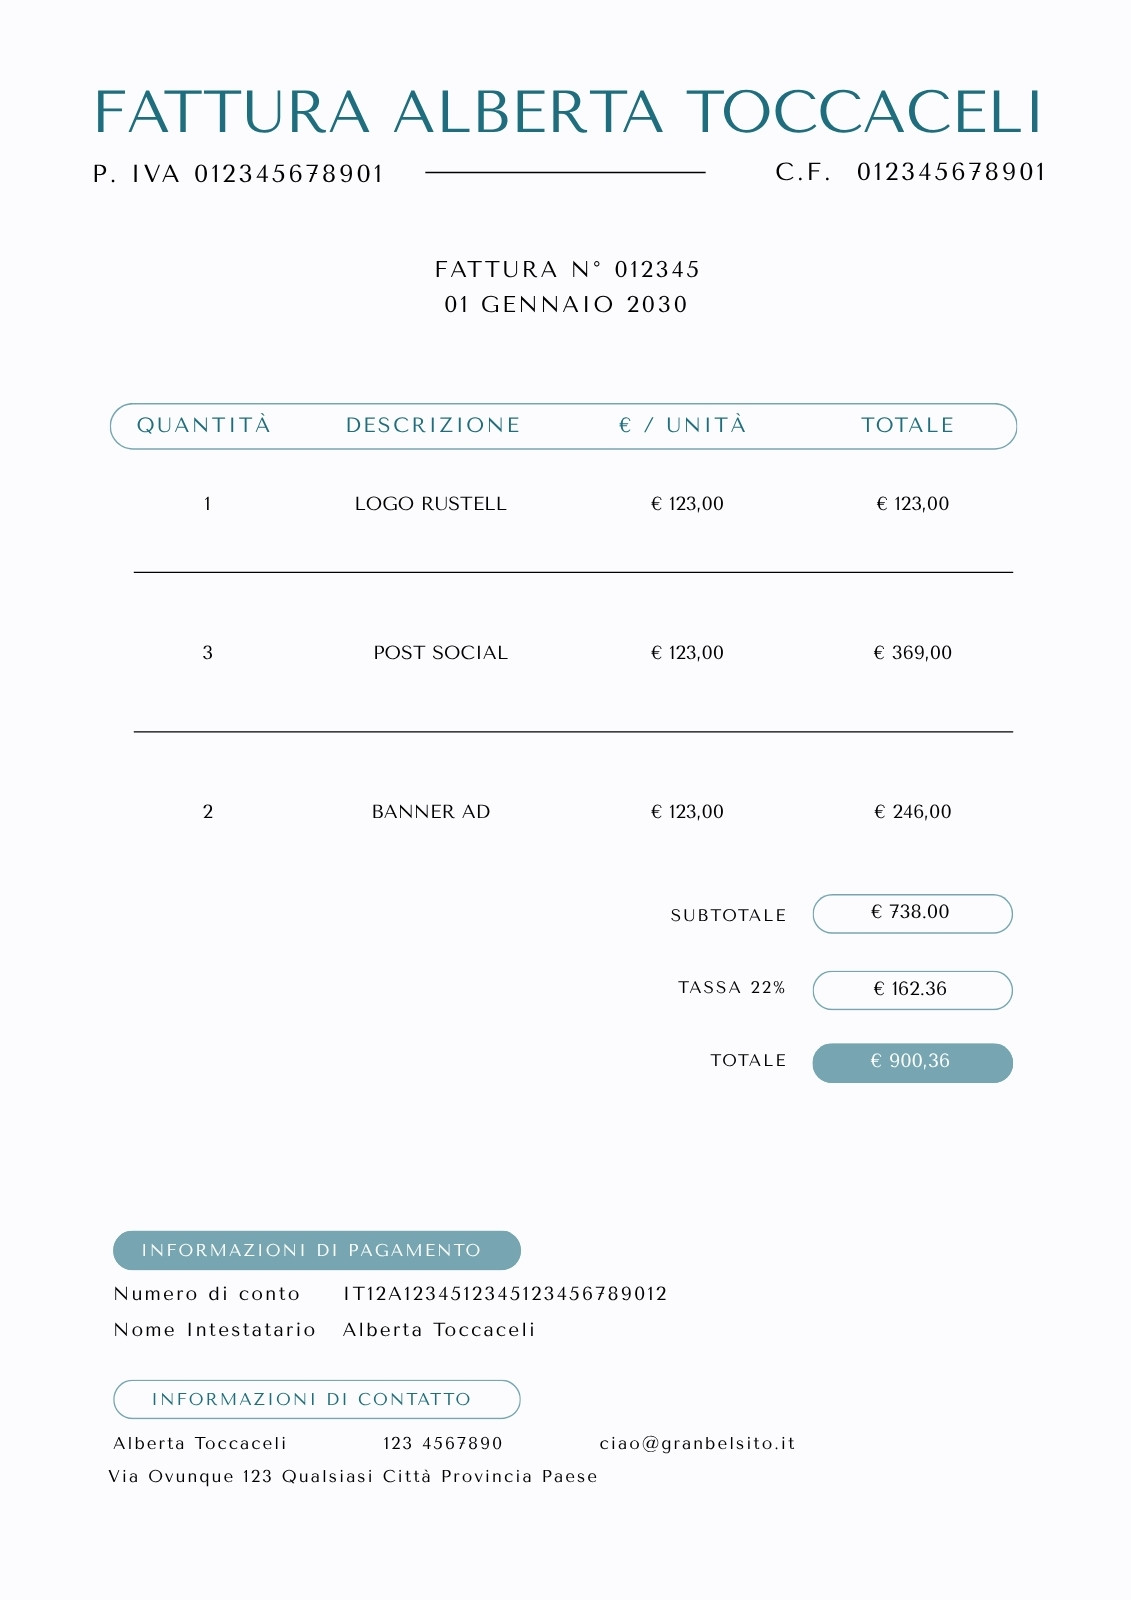Click the subtotal box € 738.00
The width and height of the screenshot is (1131, 1600).
(913, 914)
